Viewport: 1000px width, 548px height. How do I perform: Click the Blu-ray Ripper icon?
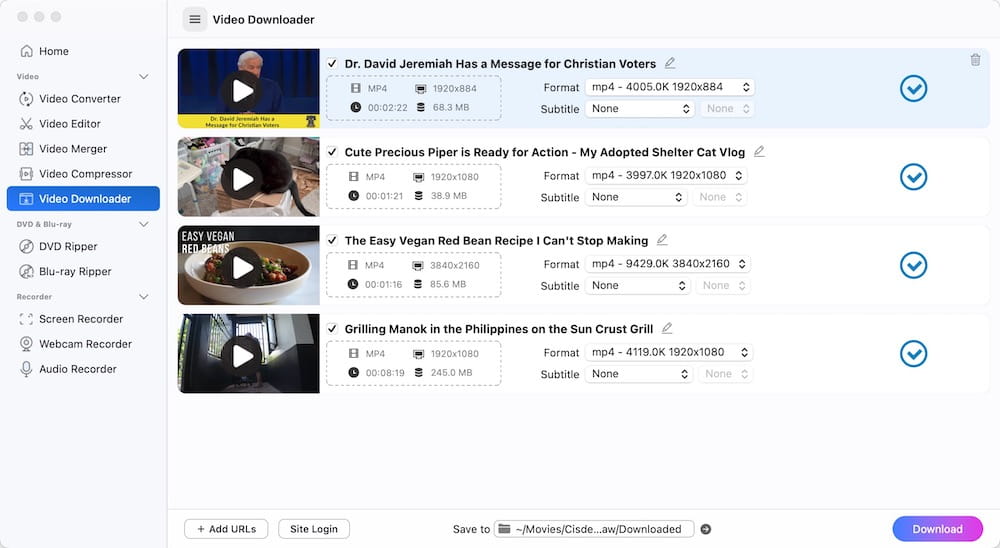coord(26,271)
